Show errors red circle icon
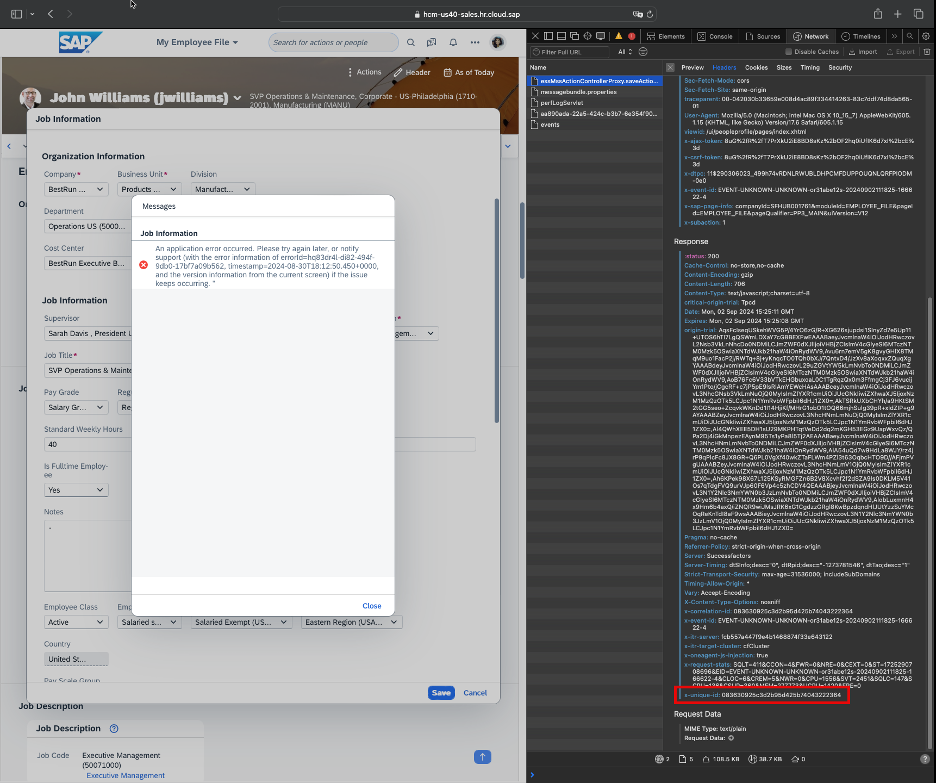 [632, 36]
